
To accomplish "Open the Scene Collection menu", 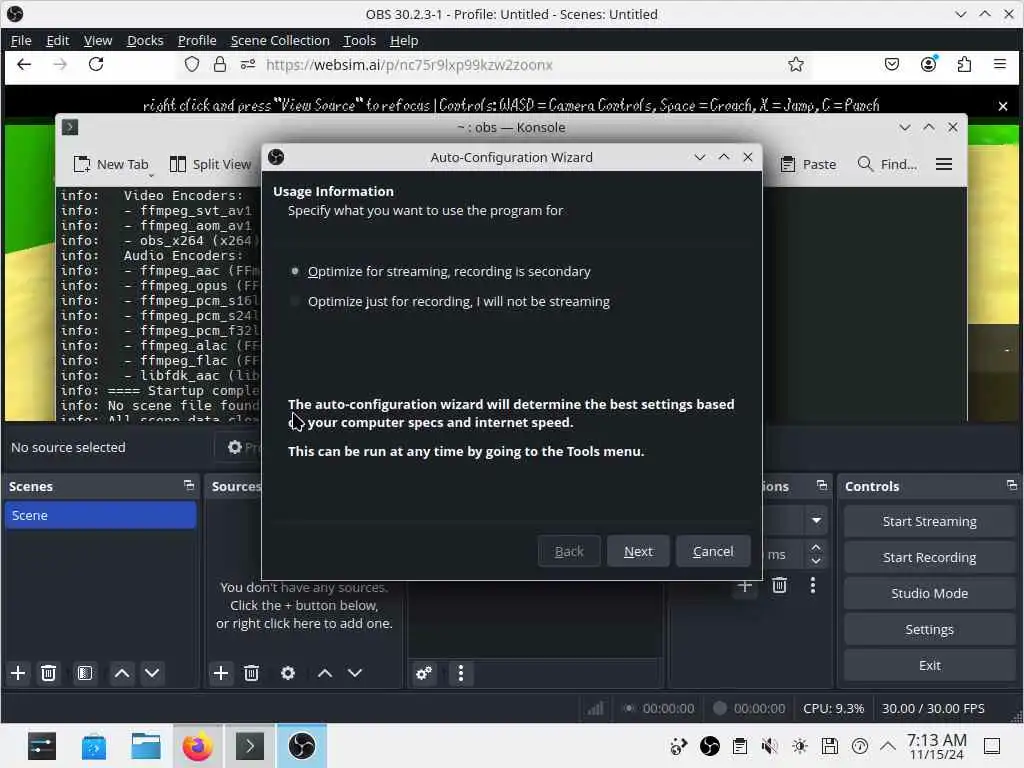I will point(280,40).
